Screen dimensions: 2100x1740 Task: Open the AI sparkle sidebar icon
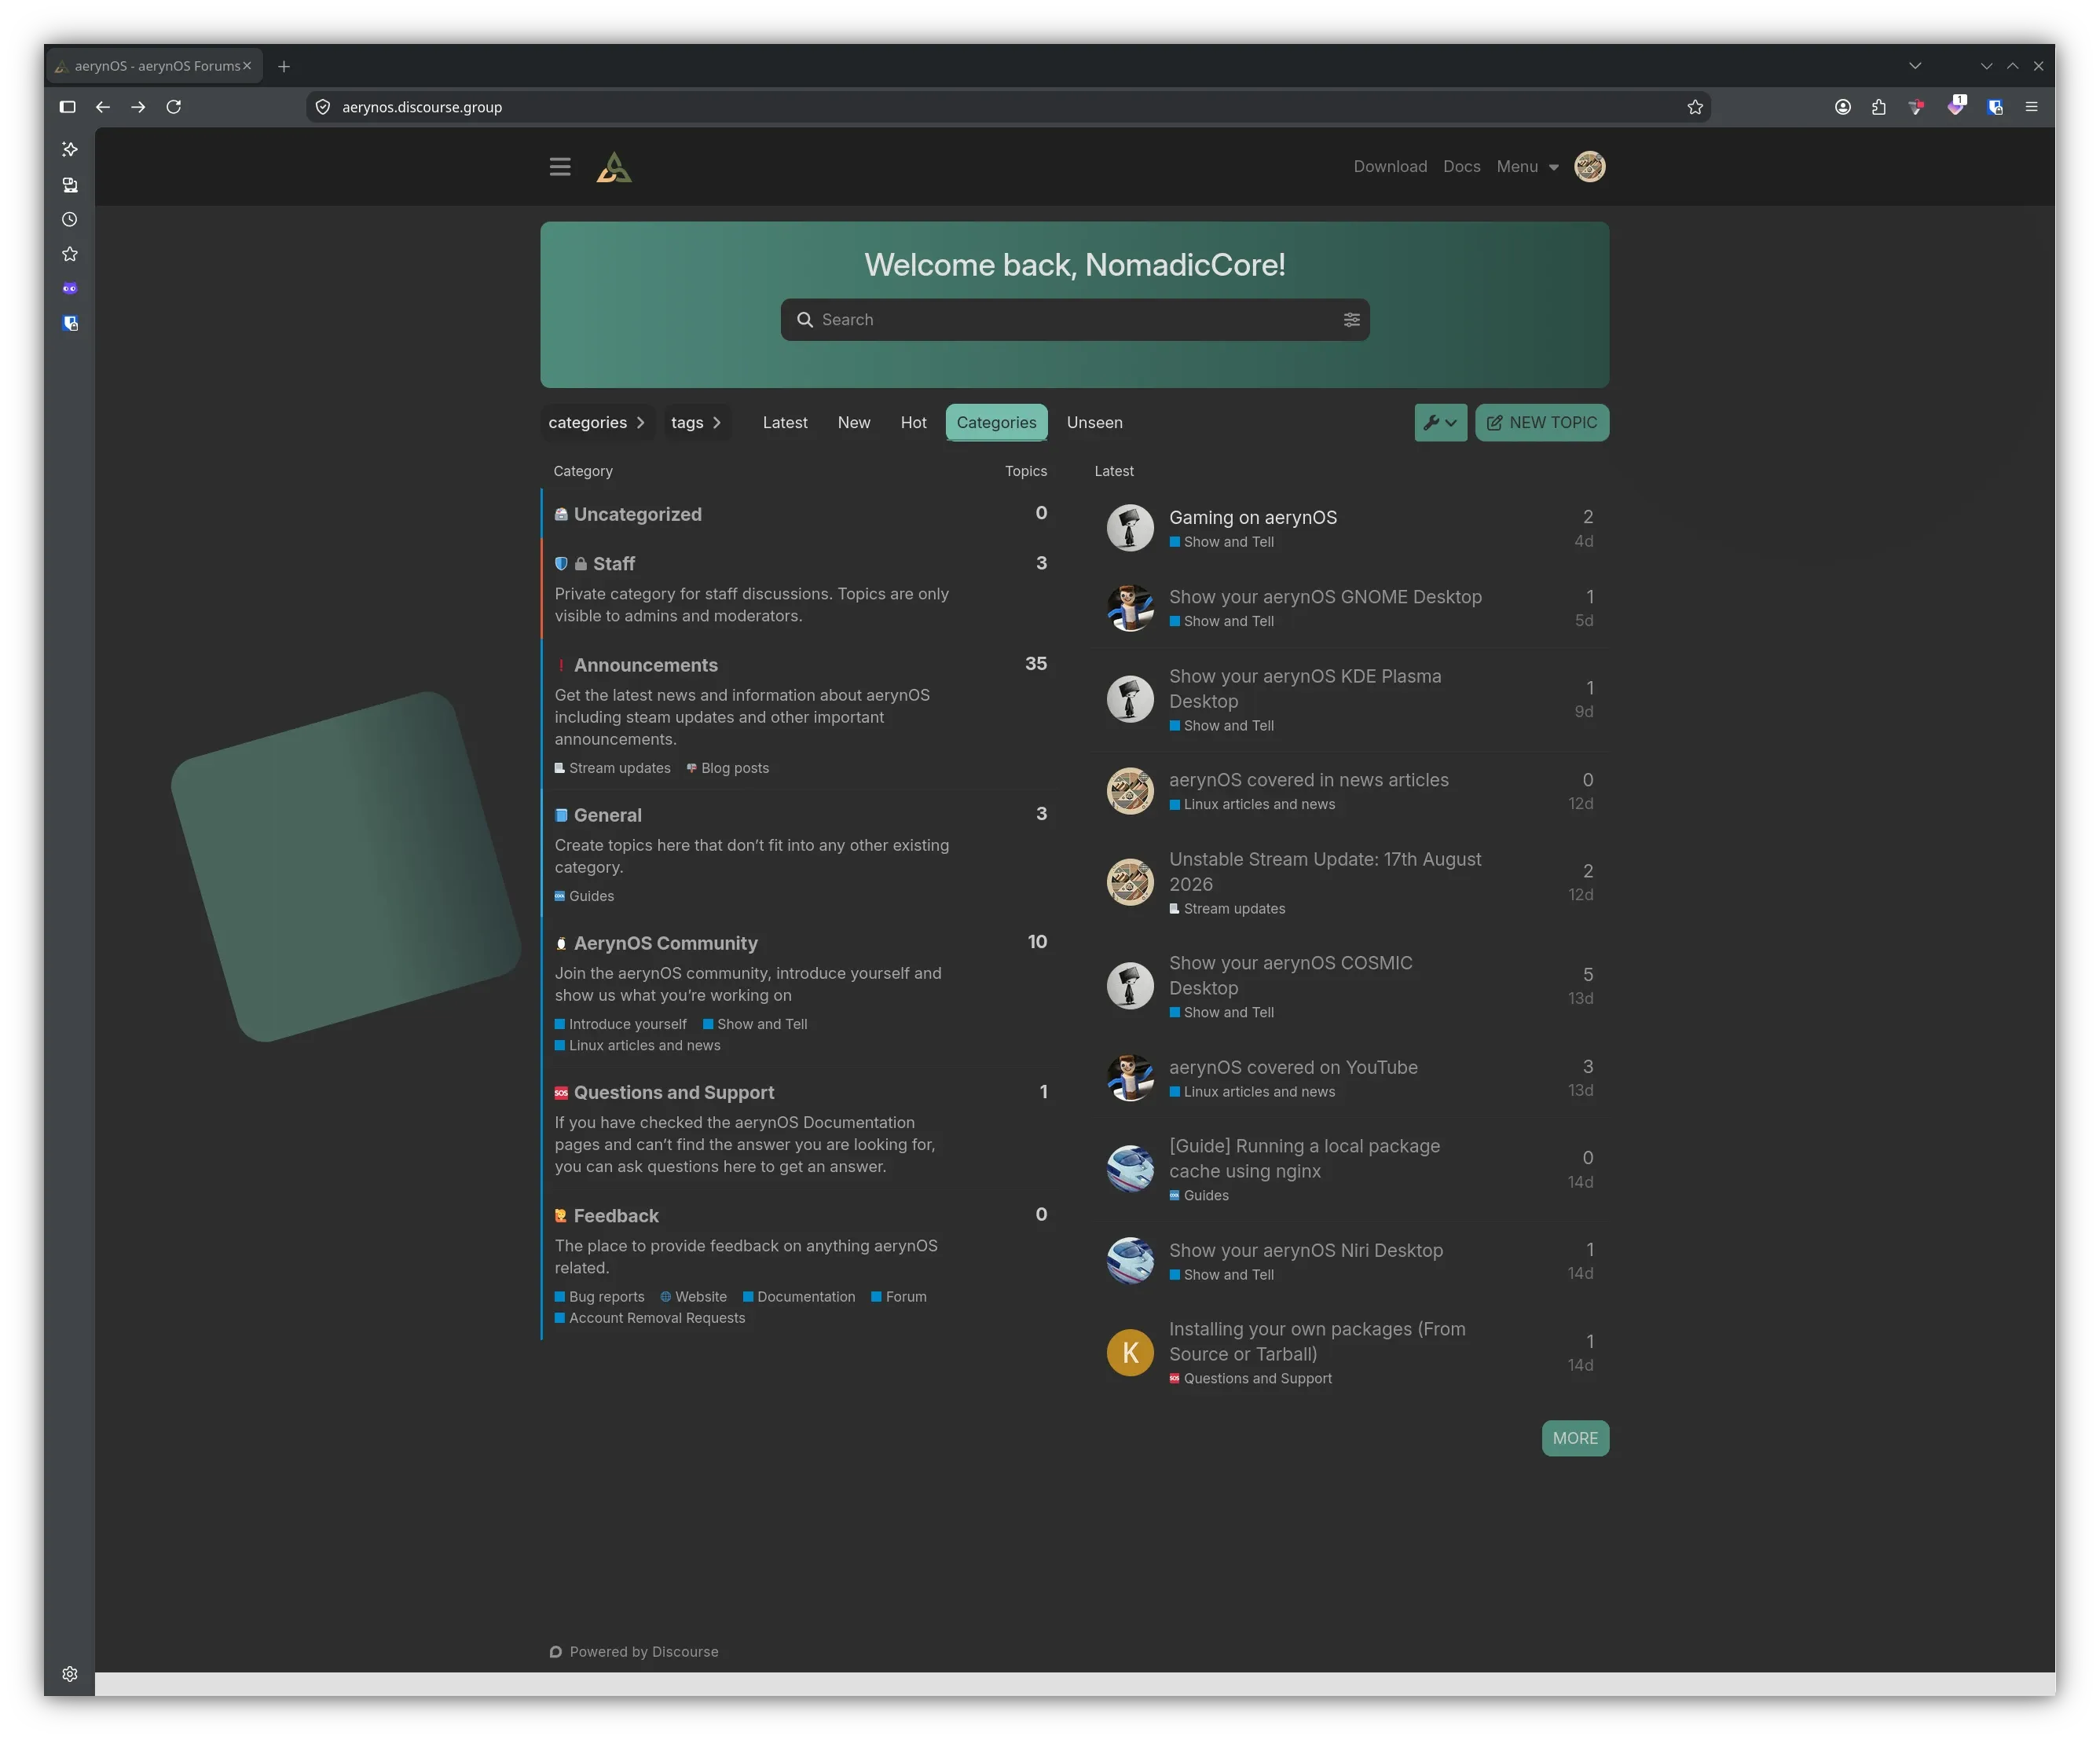point(70,149)
